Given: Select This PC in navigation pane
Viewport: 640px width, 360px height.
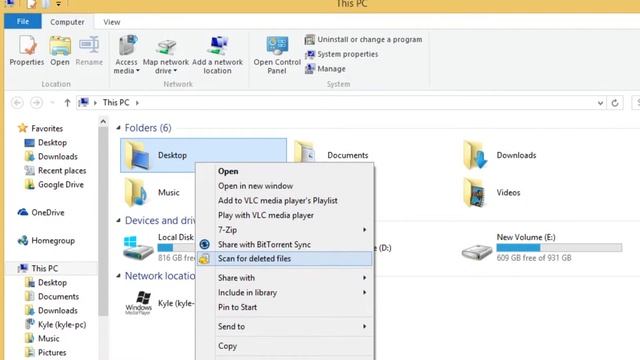Looking at the screenshot, I should pos(38,268).
